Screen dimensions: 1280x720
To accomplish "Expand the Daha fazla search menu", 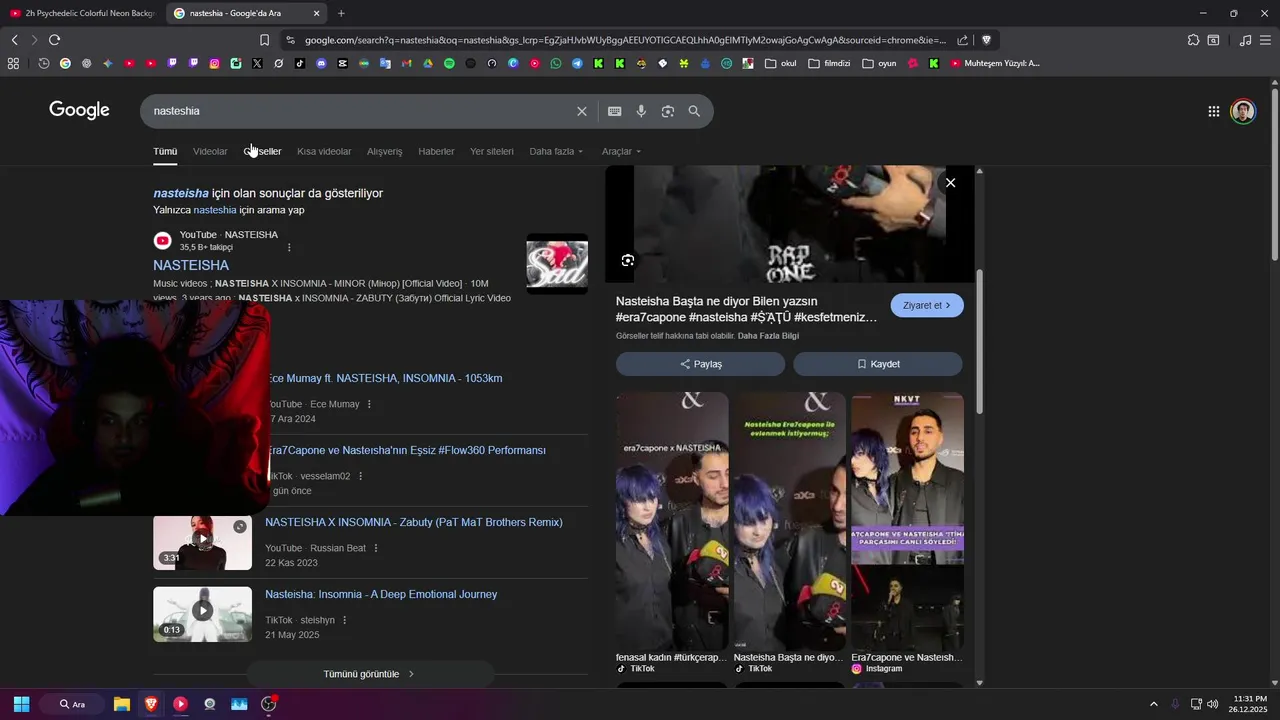I will pos(556,151).
